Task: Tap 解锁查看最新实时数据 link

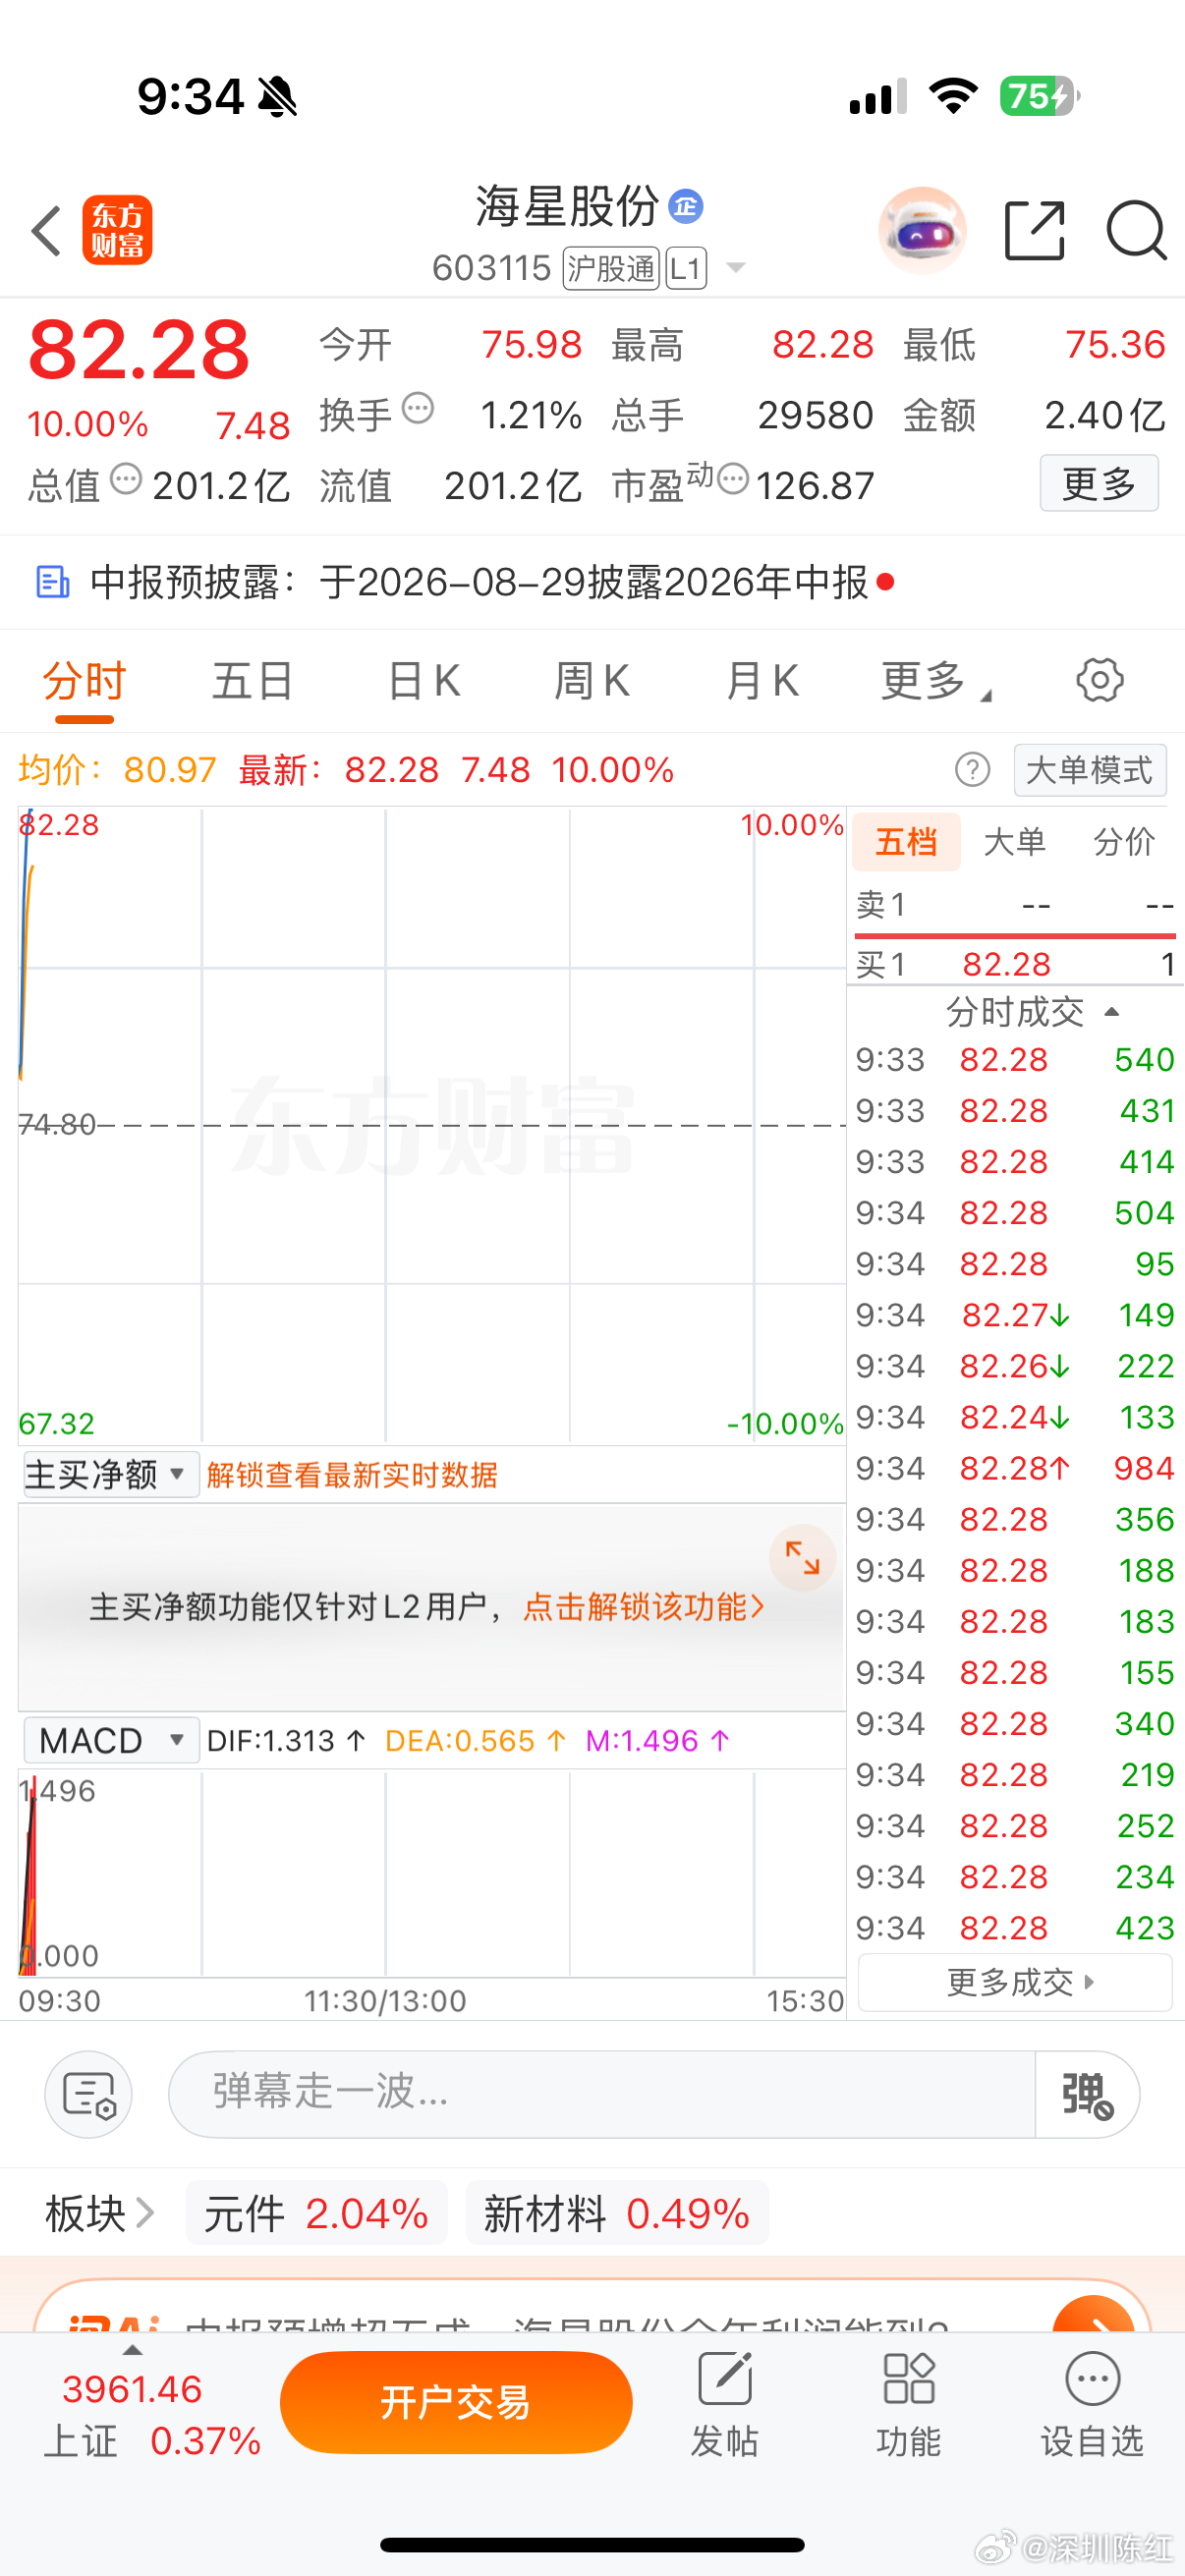Action: point(352,1475)
